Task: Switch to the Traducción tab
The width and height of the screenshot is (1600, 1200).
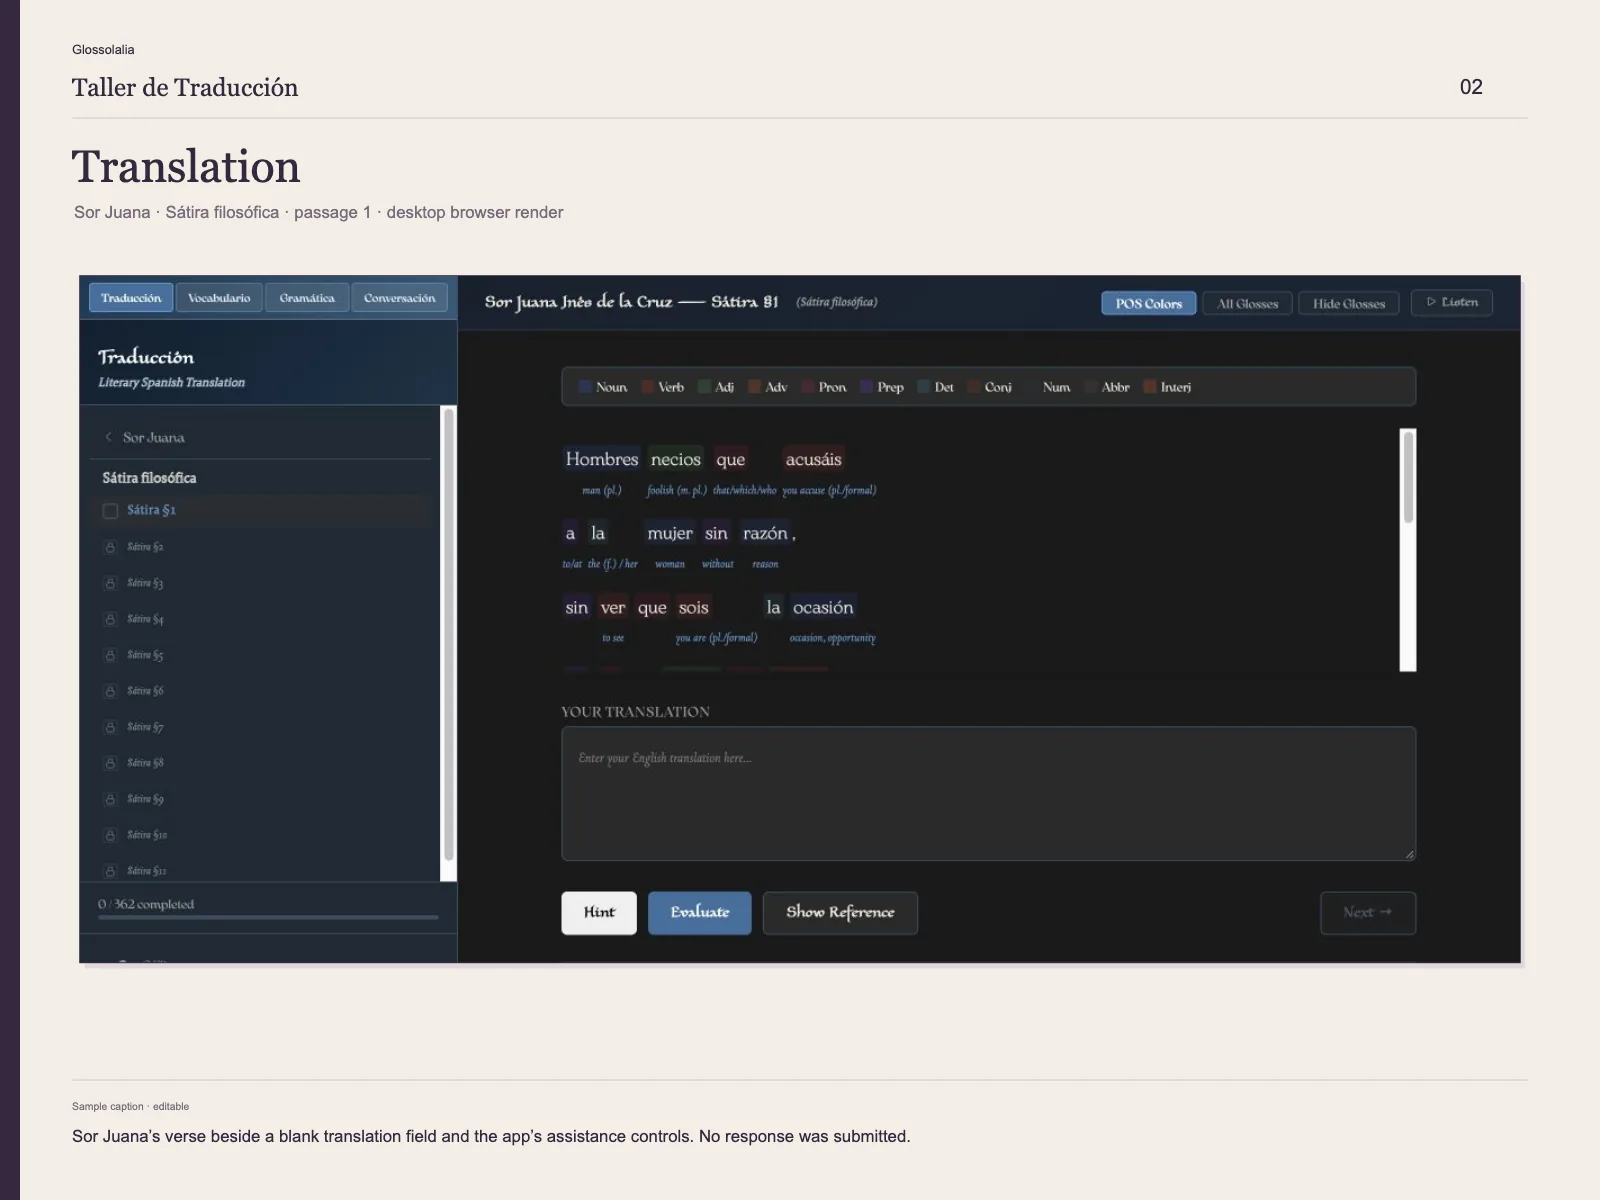Action: [x=131, y=298]
